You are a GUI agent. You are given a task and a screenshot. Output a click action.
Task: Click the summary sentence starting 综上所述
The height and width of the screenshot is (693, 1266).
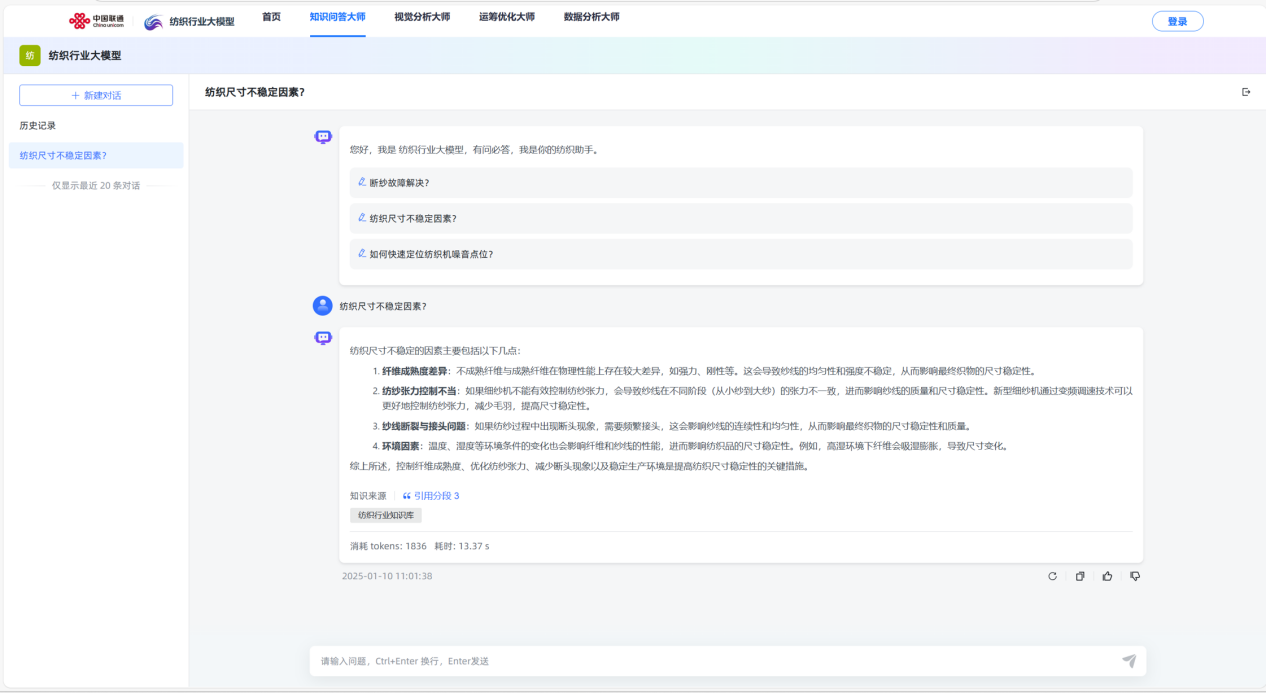(578, 466)
